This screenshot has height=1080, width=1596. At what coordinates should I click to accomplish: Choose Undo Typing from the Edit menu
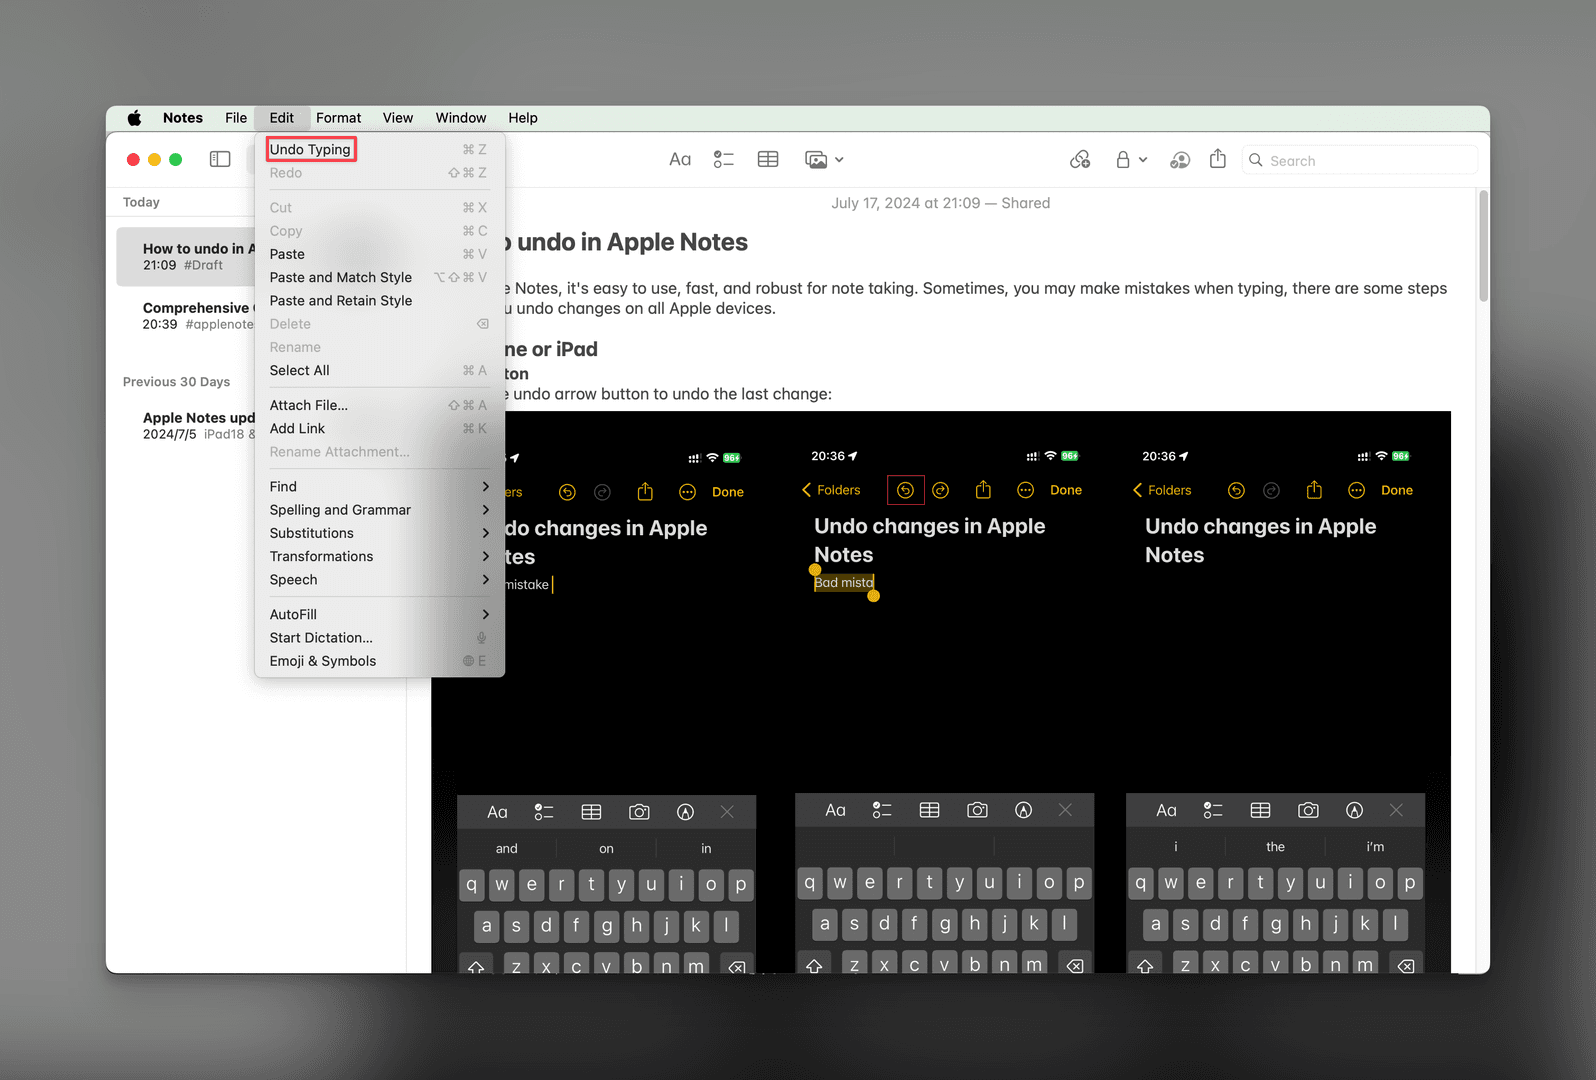(x=311, y=150)
